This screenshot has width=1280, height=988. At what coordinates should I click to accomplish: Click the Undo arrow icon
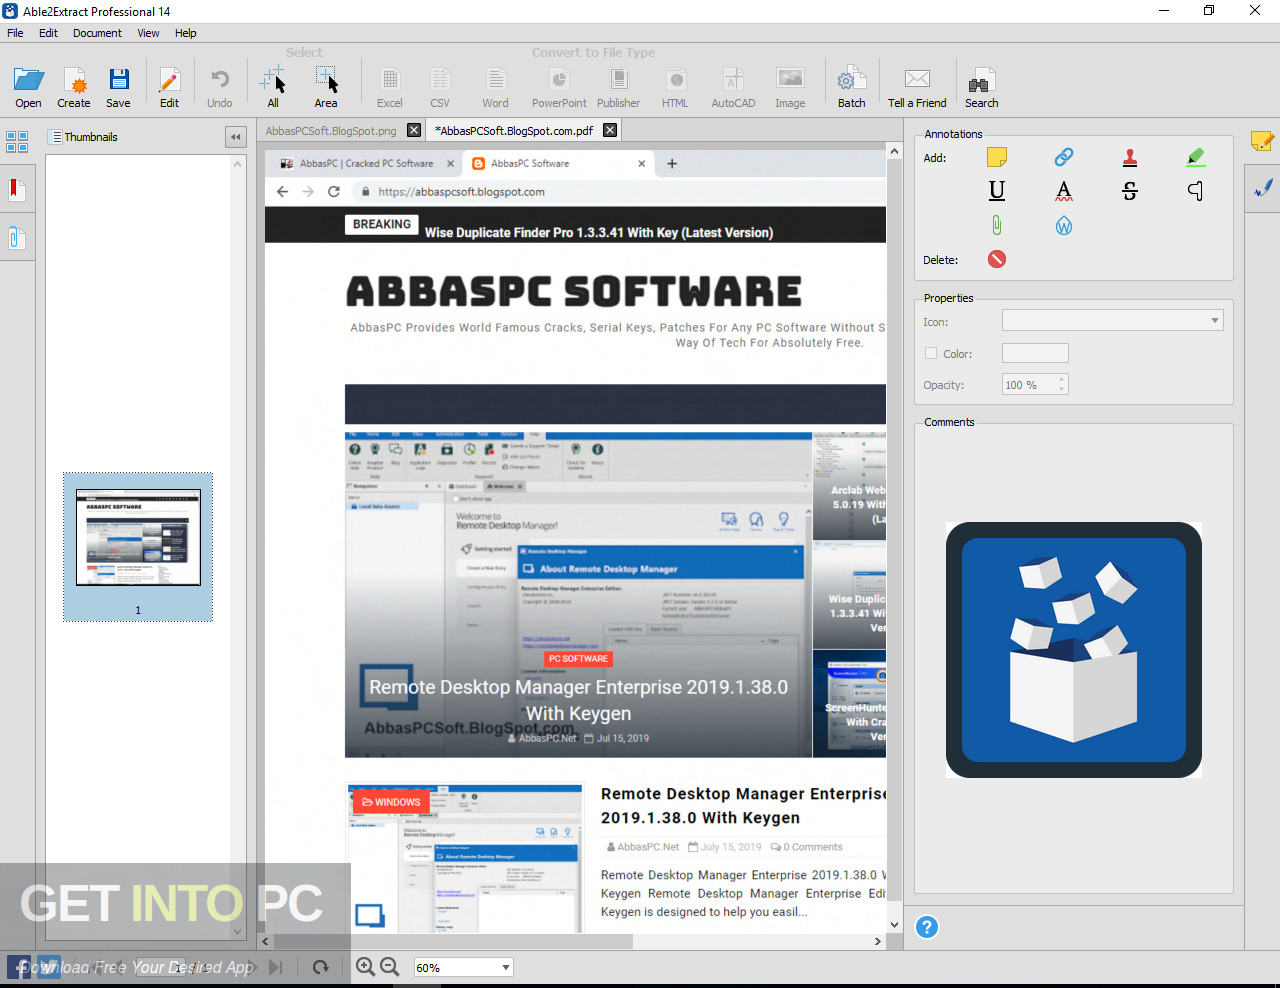point(220,80)
